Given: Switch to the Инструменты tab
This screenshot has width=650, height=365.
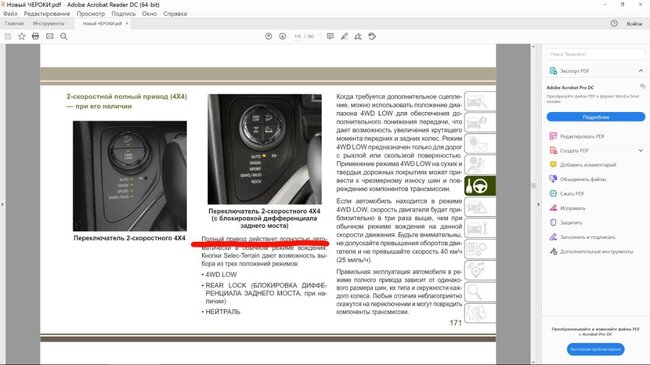Looking at the screenshot, I should [49, 24].
